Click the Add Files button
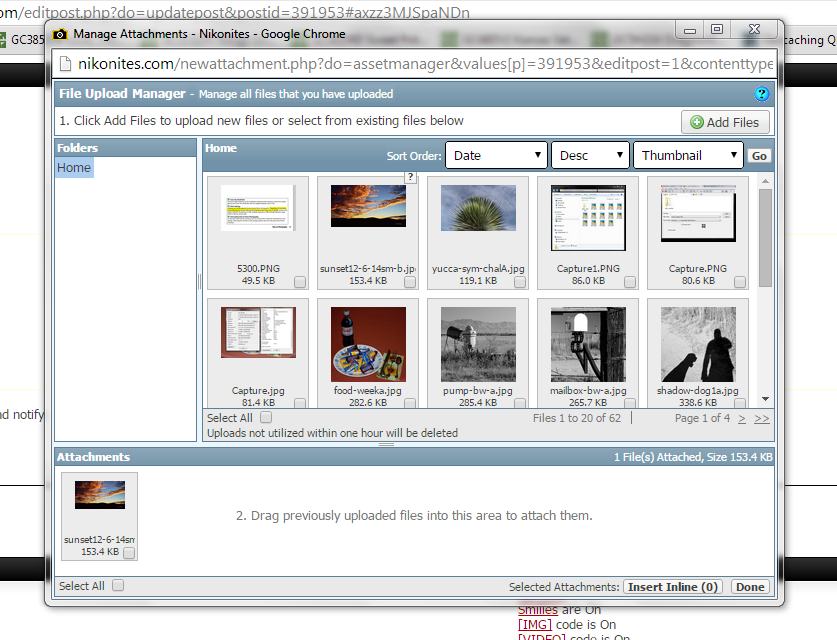 [x=725, y=122]
